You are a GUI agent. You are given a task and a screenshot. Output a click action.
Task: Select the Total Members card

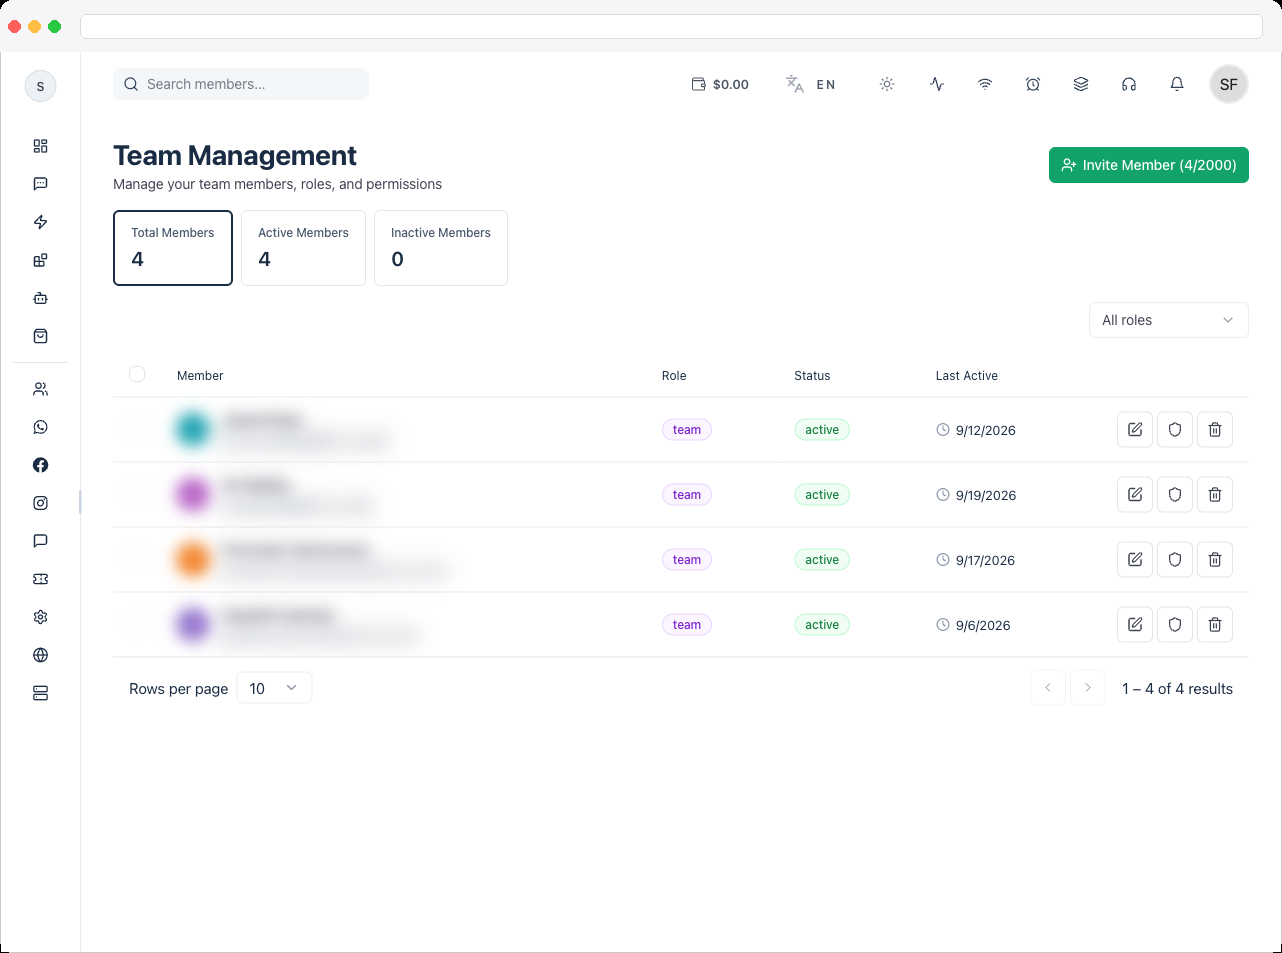click(173, 248)
